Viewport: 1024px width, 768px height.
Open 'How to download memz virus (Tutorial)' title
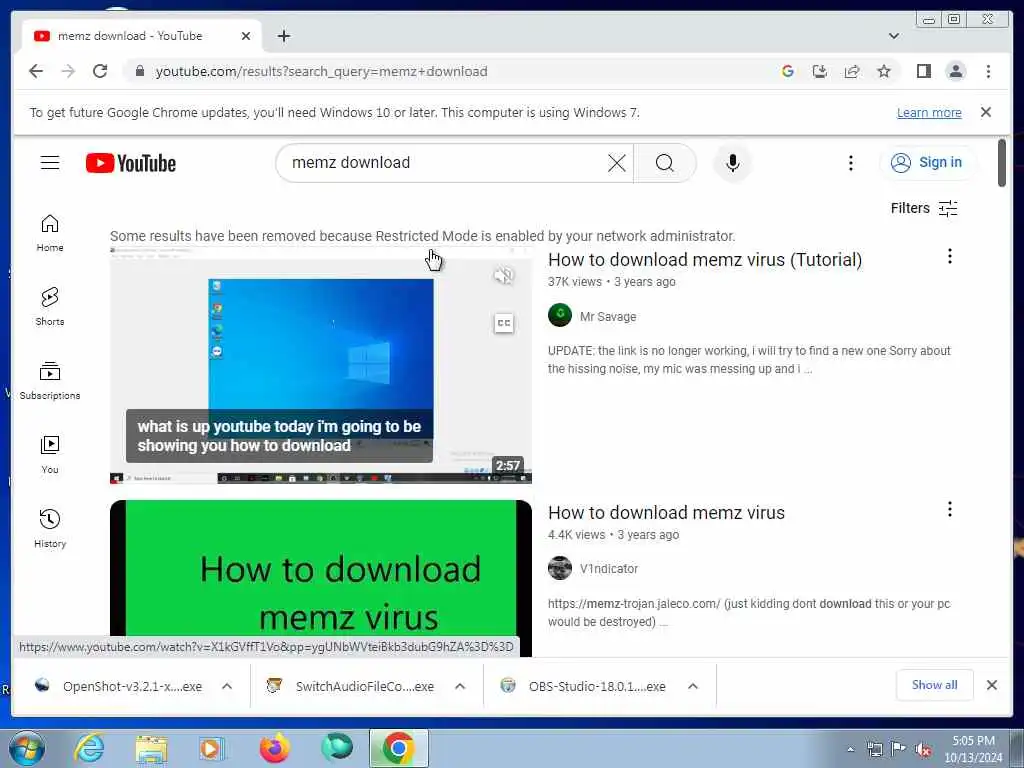click(705, 259)
